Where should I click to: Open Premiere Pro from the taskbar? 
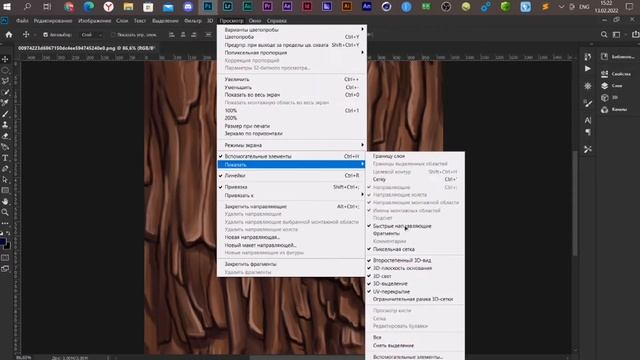click(x=267, y=7)
